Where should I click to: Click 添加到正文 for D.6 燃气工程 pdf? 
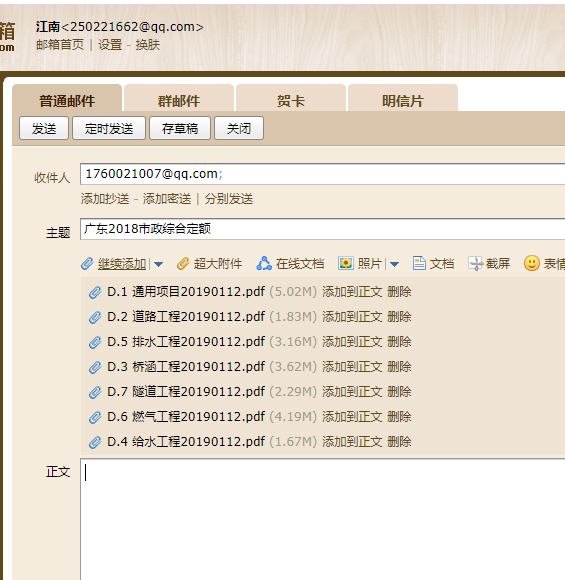pos(352,417)
